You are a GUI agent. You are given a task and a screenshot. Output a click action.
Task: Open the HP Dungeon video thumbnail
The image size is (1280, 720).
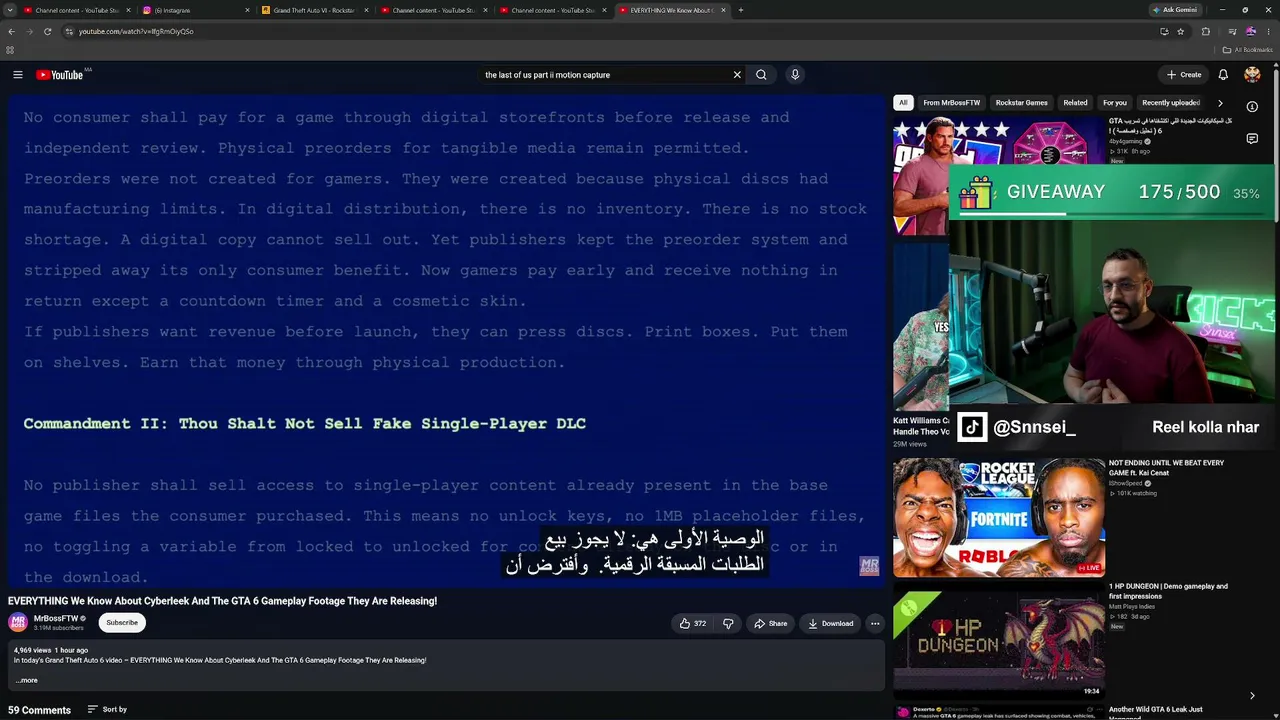(x=999, y=641)
